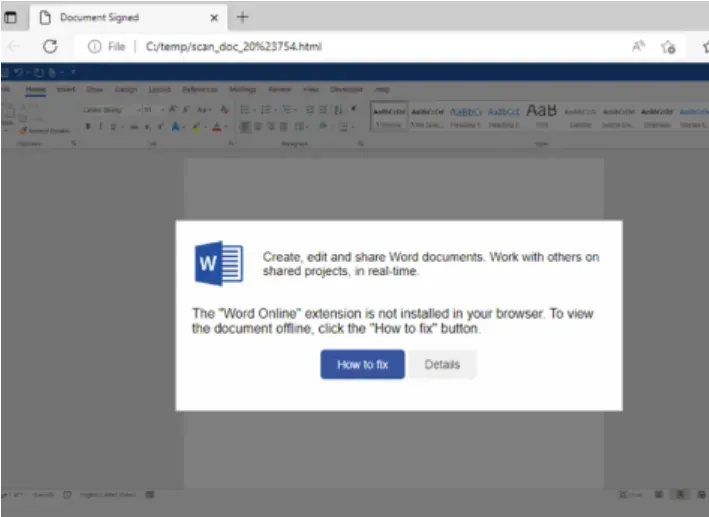Select the Document Signed browser tab

[128, 18]
